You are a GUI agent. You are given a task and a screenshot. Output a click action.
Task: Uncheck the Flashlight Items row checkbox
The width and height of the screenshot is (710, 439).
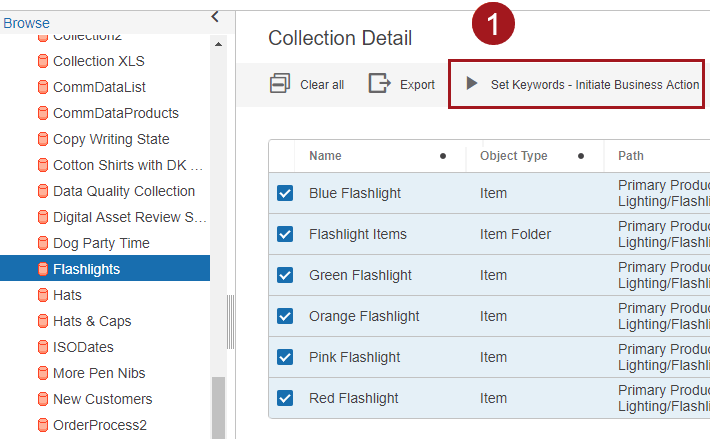pyautogui.click(x=285, y=234)
